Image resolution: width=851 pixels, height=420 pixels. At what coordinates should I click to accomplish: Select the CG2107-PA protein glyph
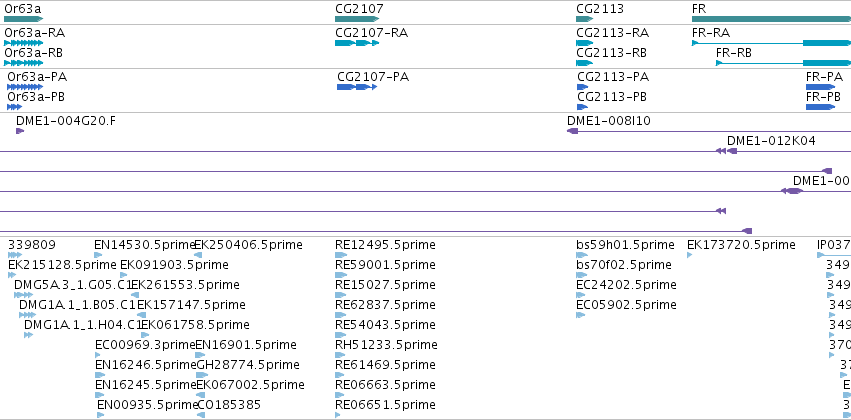pos(357,87)
